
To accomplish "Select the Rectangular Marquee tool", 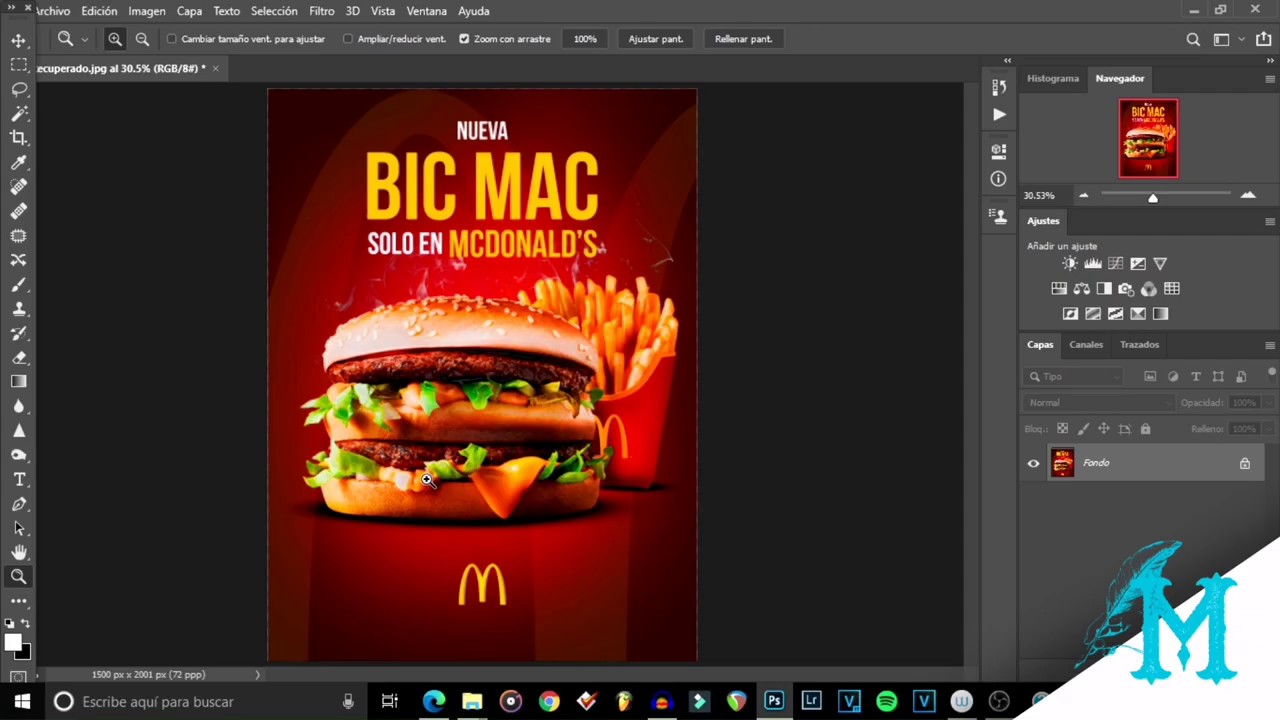I will [19, 65].
